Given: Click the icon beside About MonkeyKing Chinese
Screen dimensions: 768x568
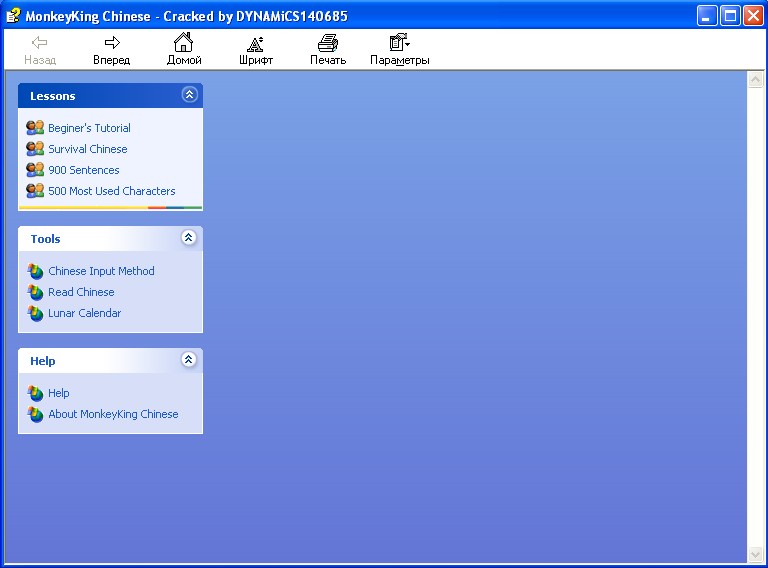Looking at the screenshot, I should [35, 414].
